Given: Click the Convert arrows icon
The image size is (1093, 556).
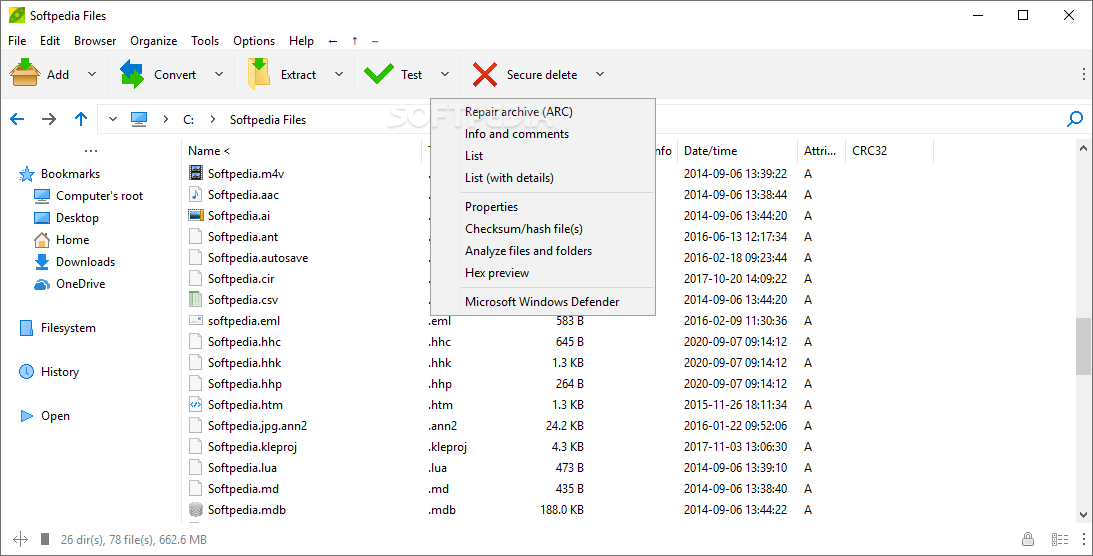Looking at the screenshot, I should [x=132, y=74].
